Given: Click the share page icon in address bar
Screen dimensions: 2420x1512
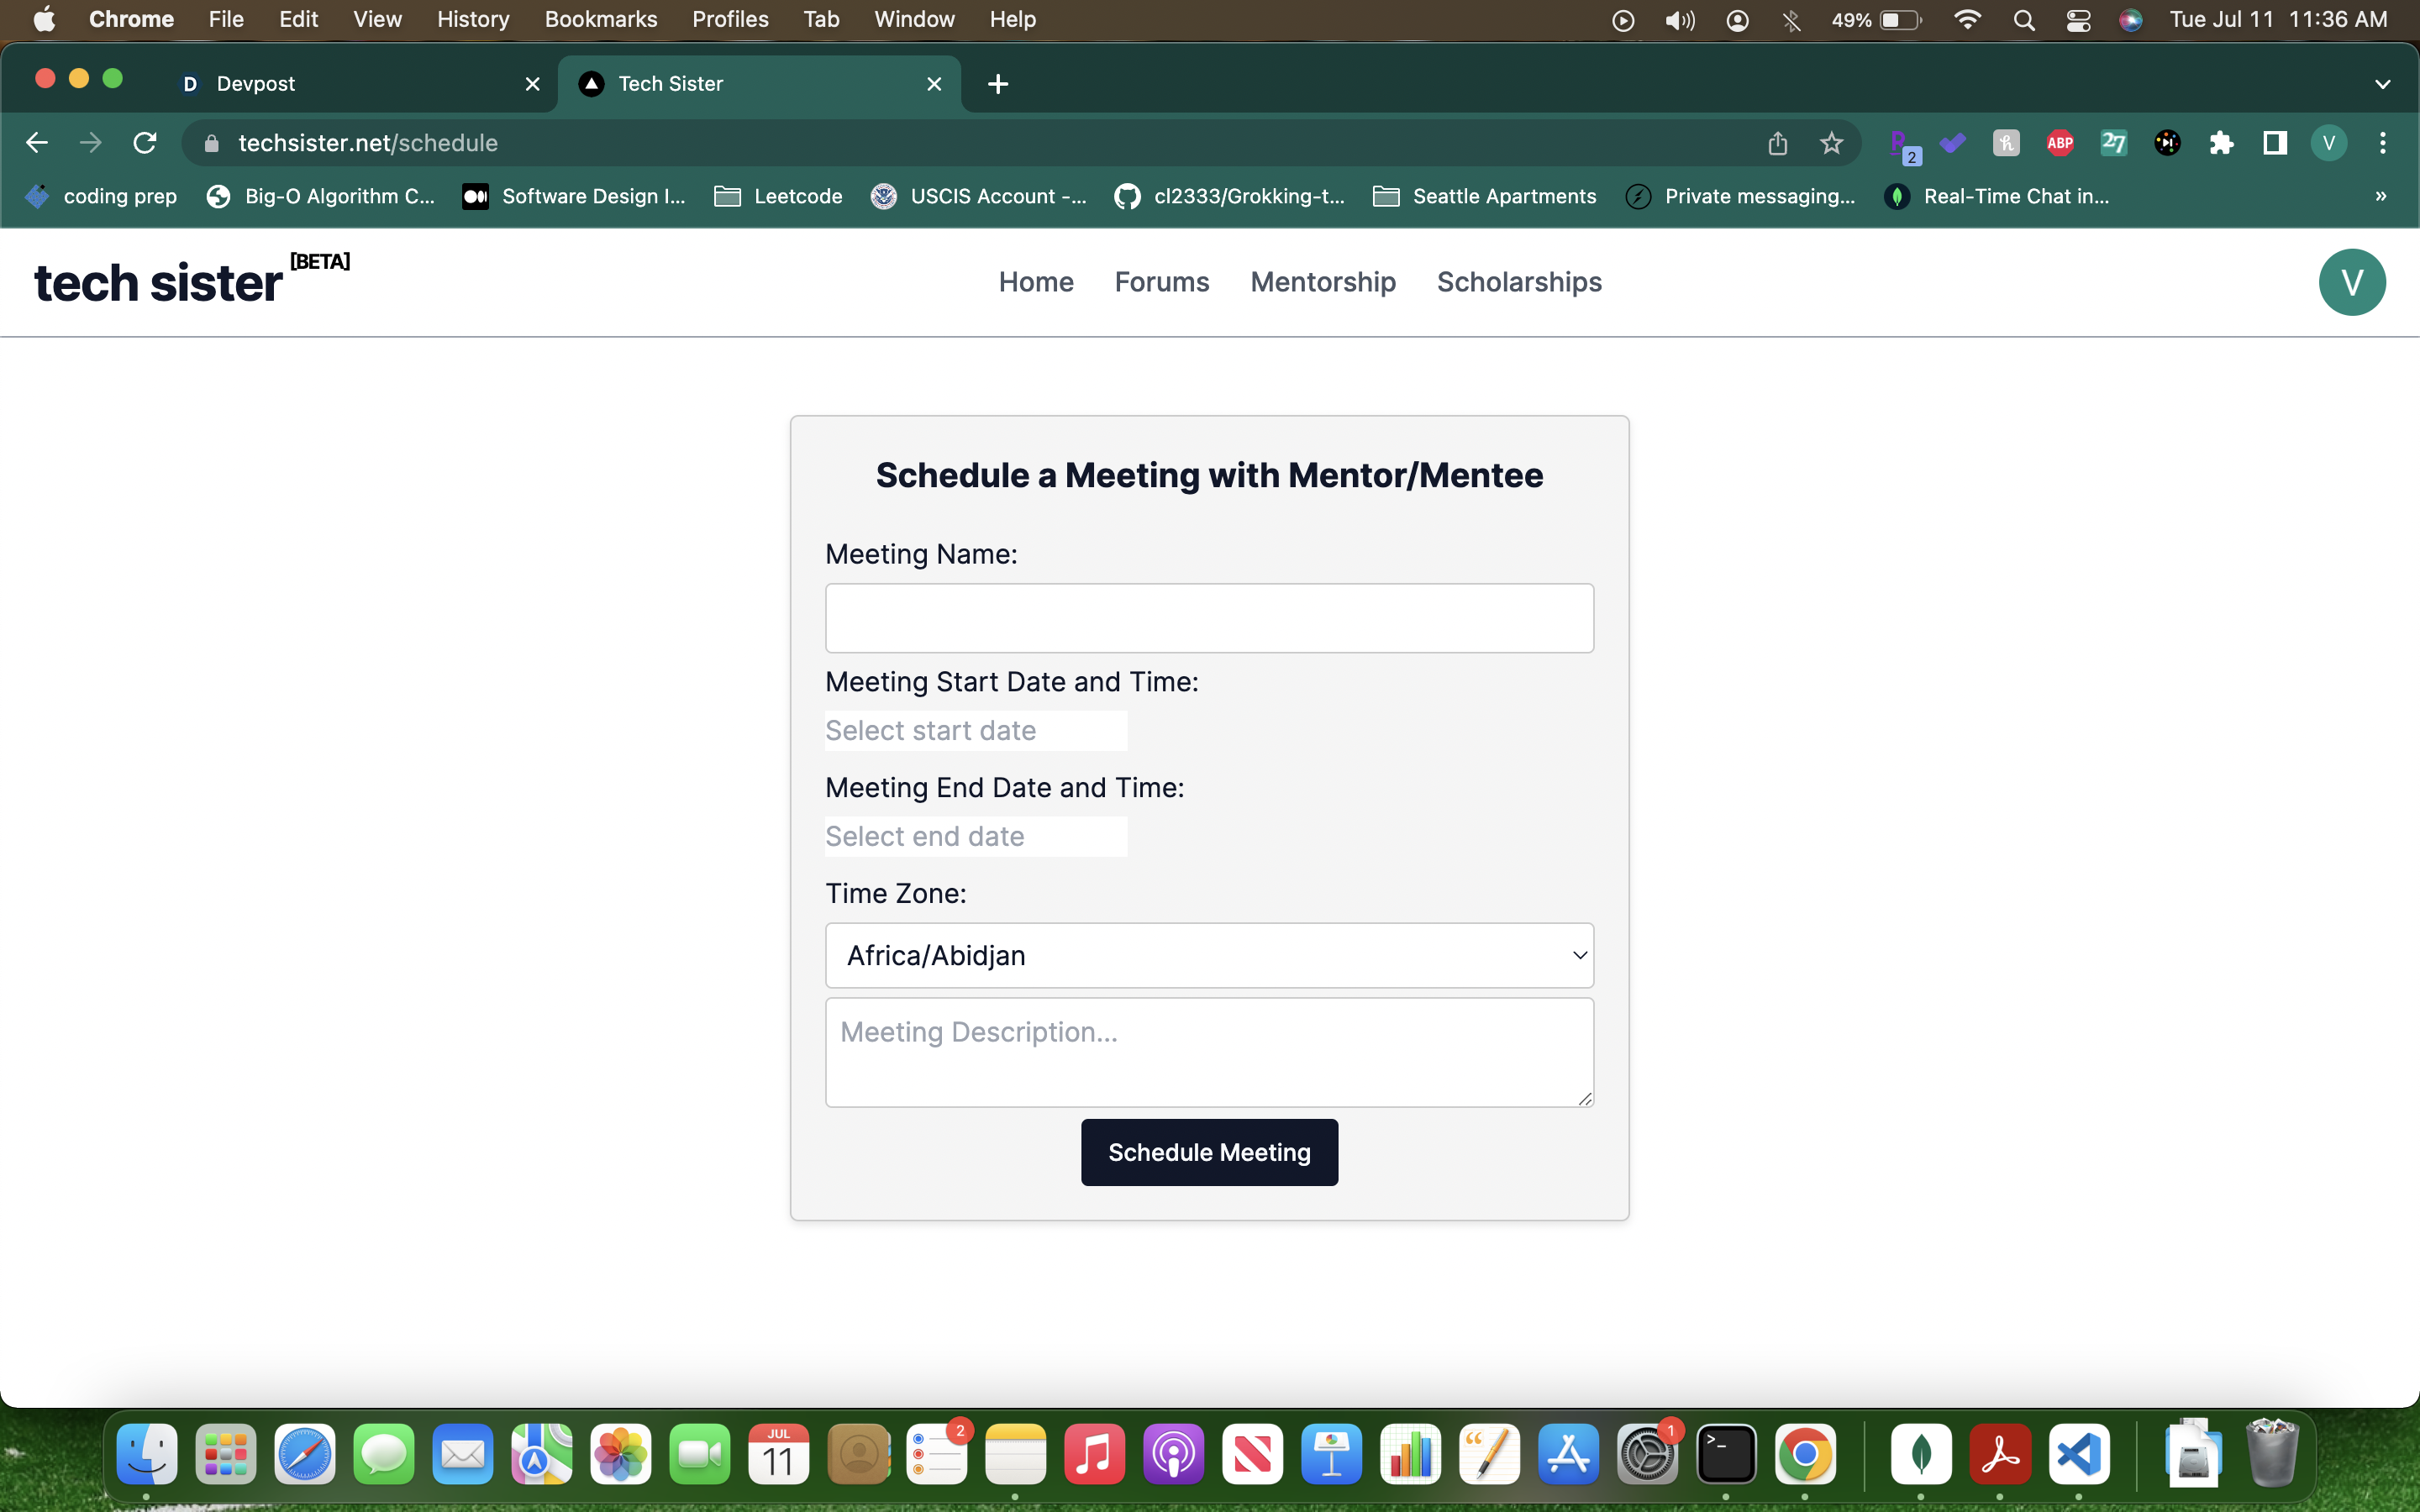Looking at the screenshot, I should point(1777,143).
